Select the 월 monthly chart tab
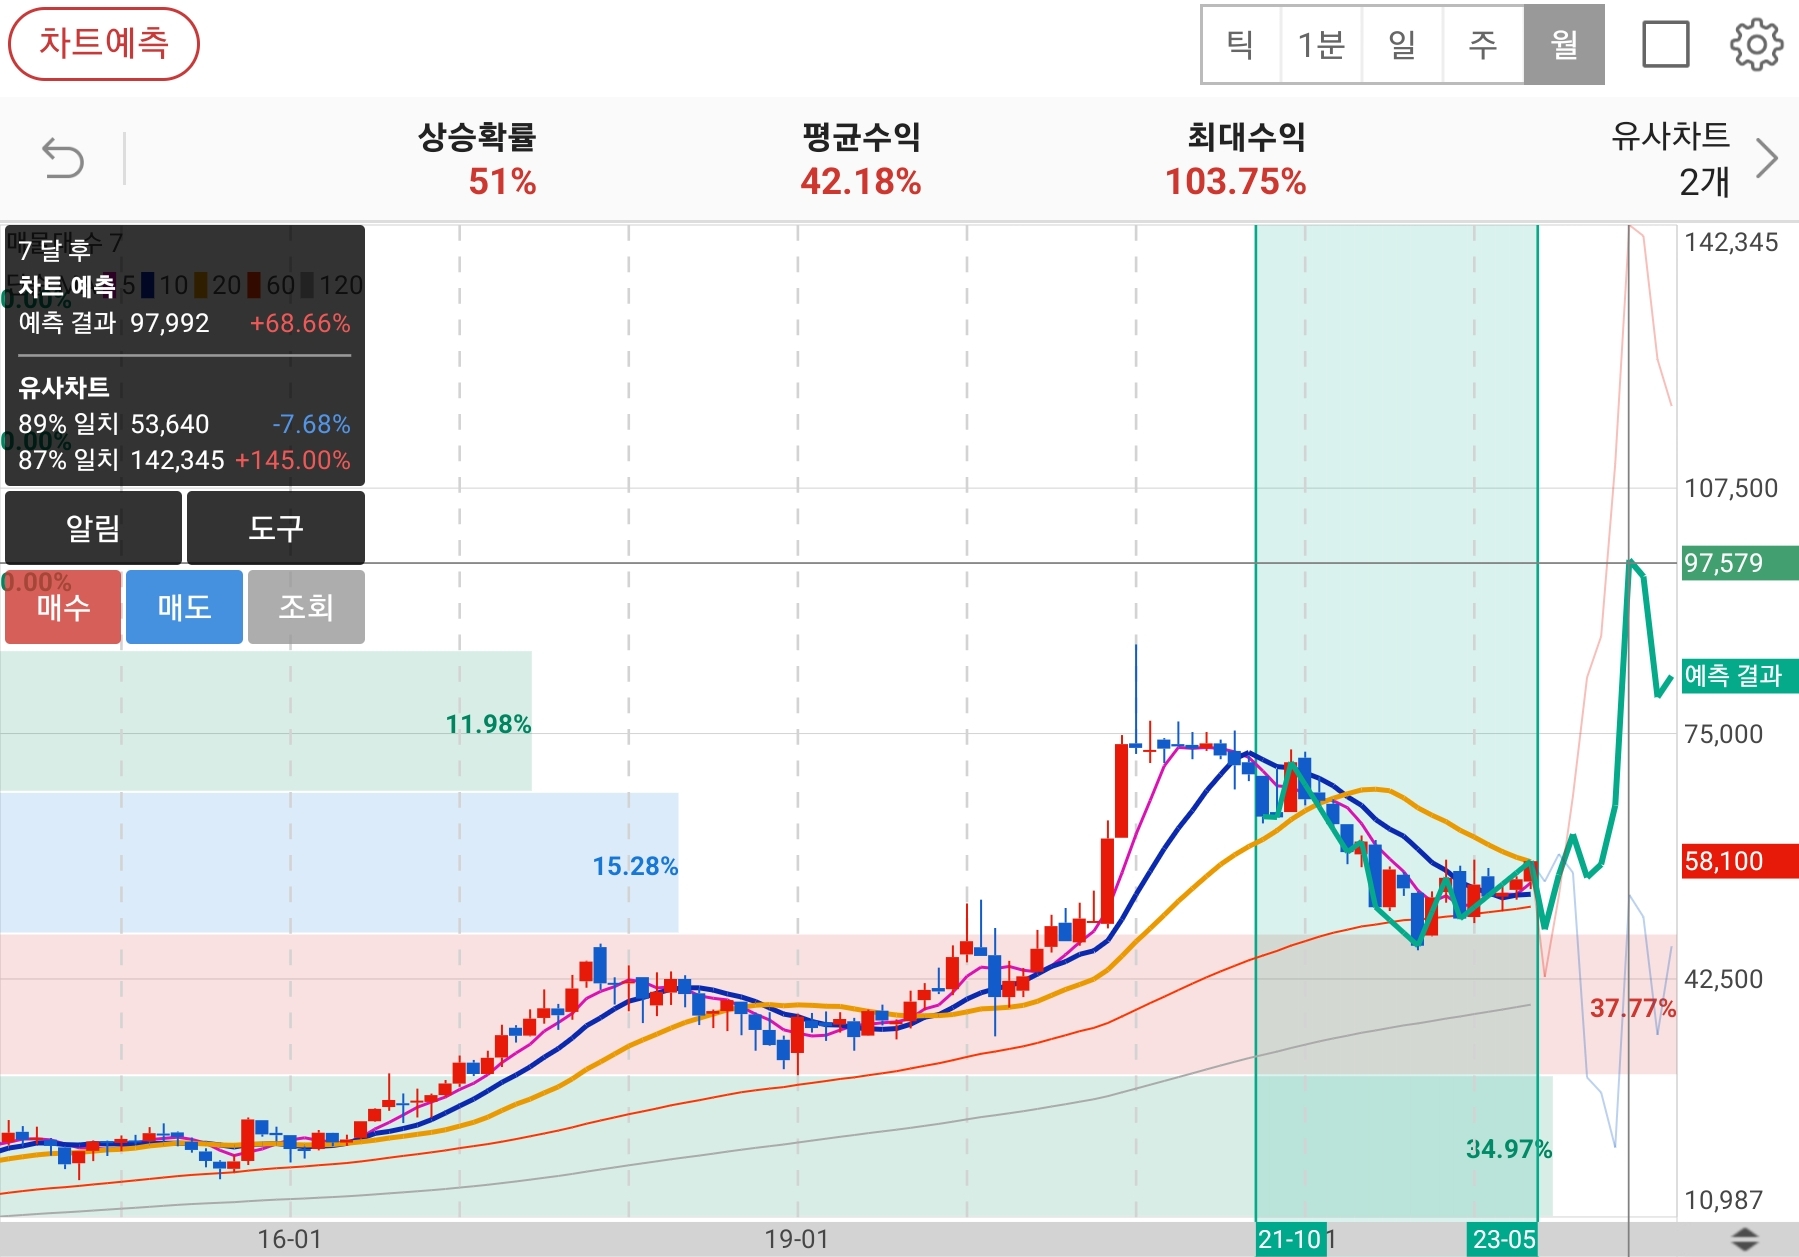 click(1564, 45)
